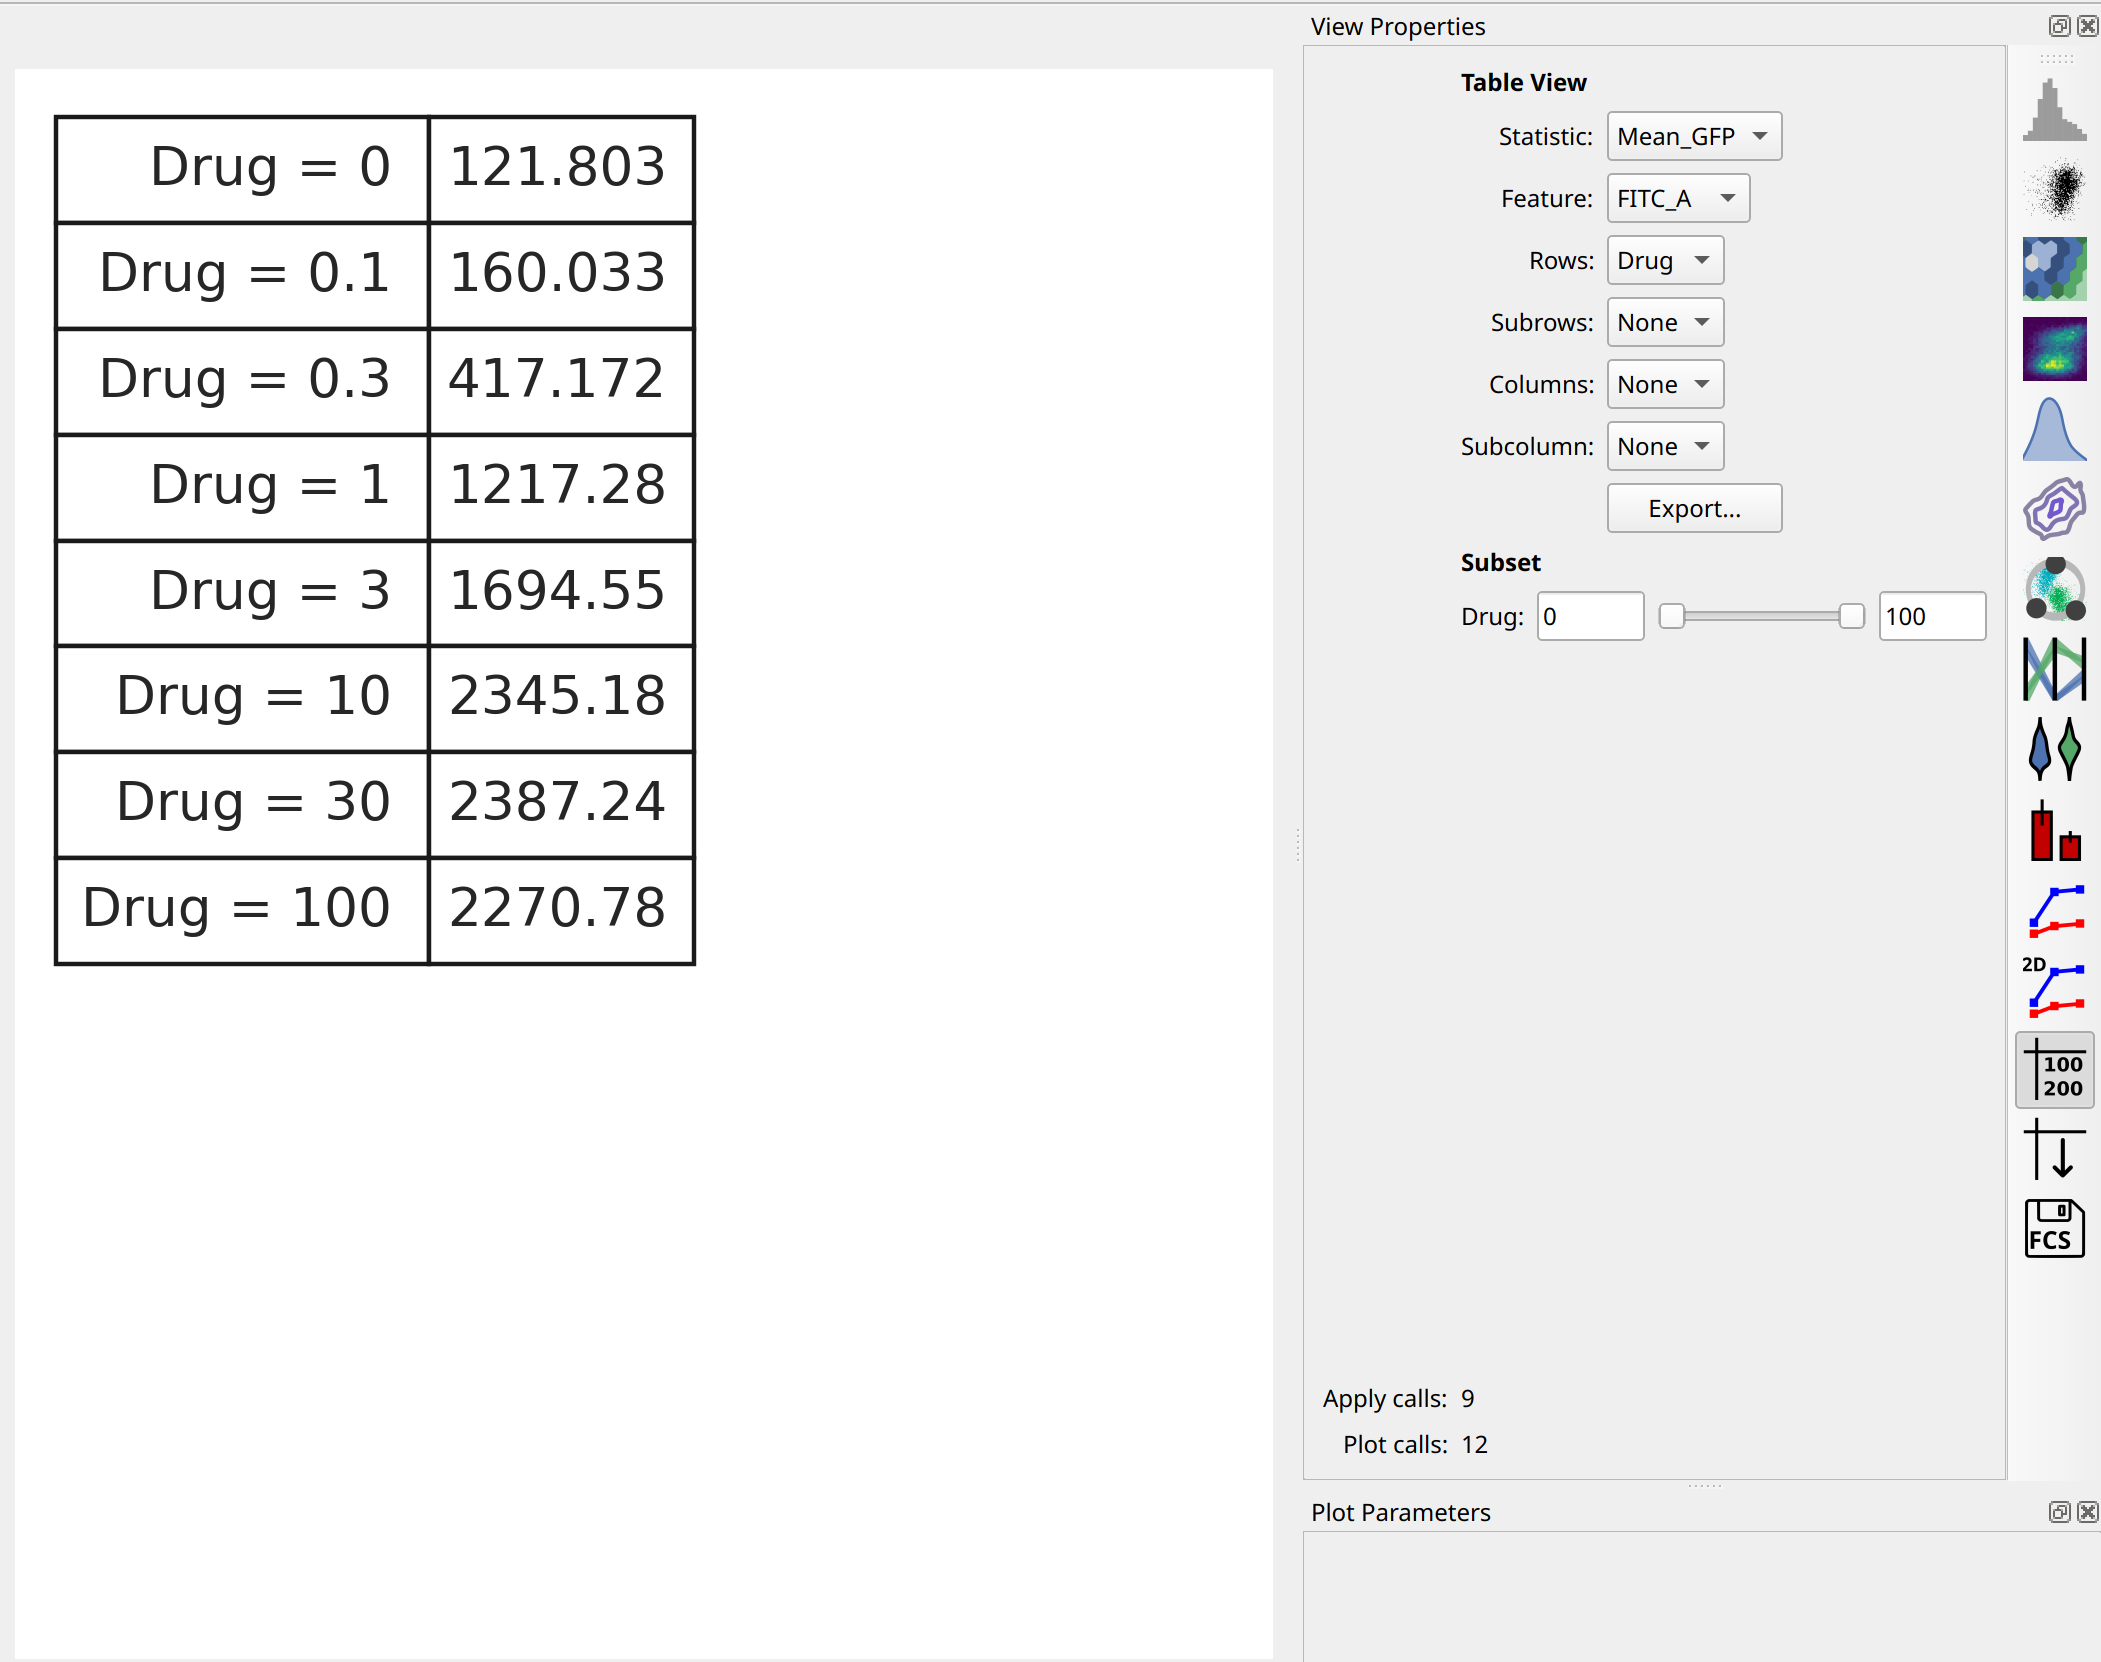Float the View Properties panel
Screen dimensions: 2101x1662
(x=2059, y=26)
